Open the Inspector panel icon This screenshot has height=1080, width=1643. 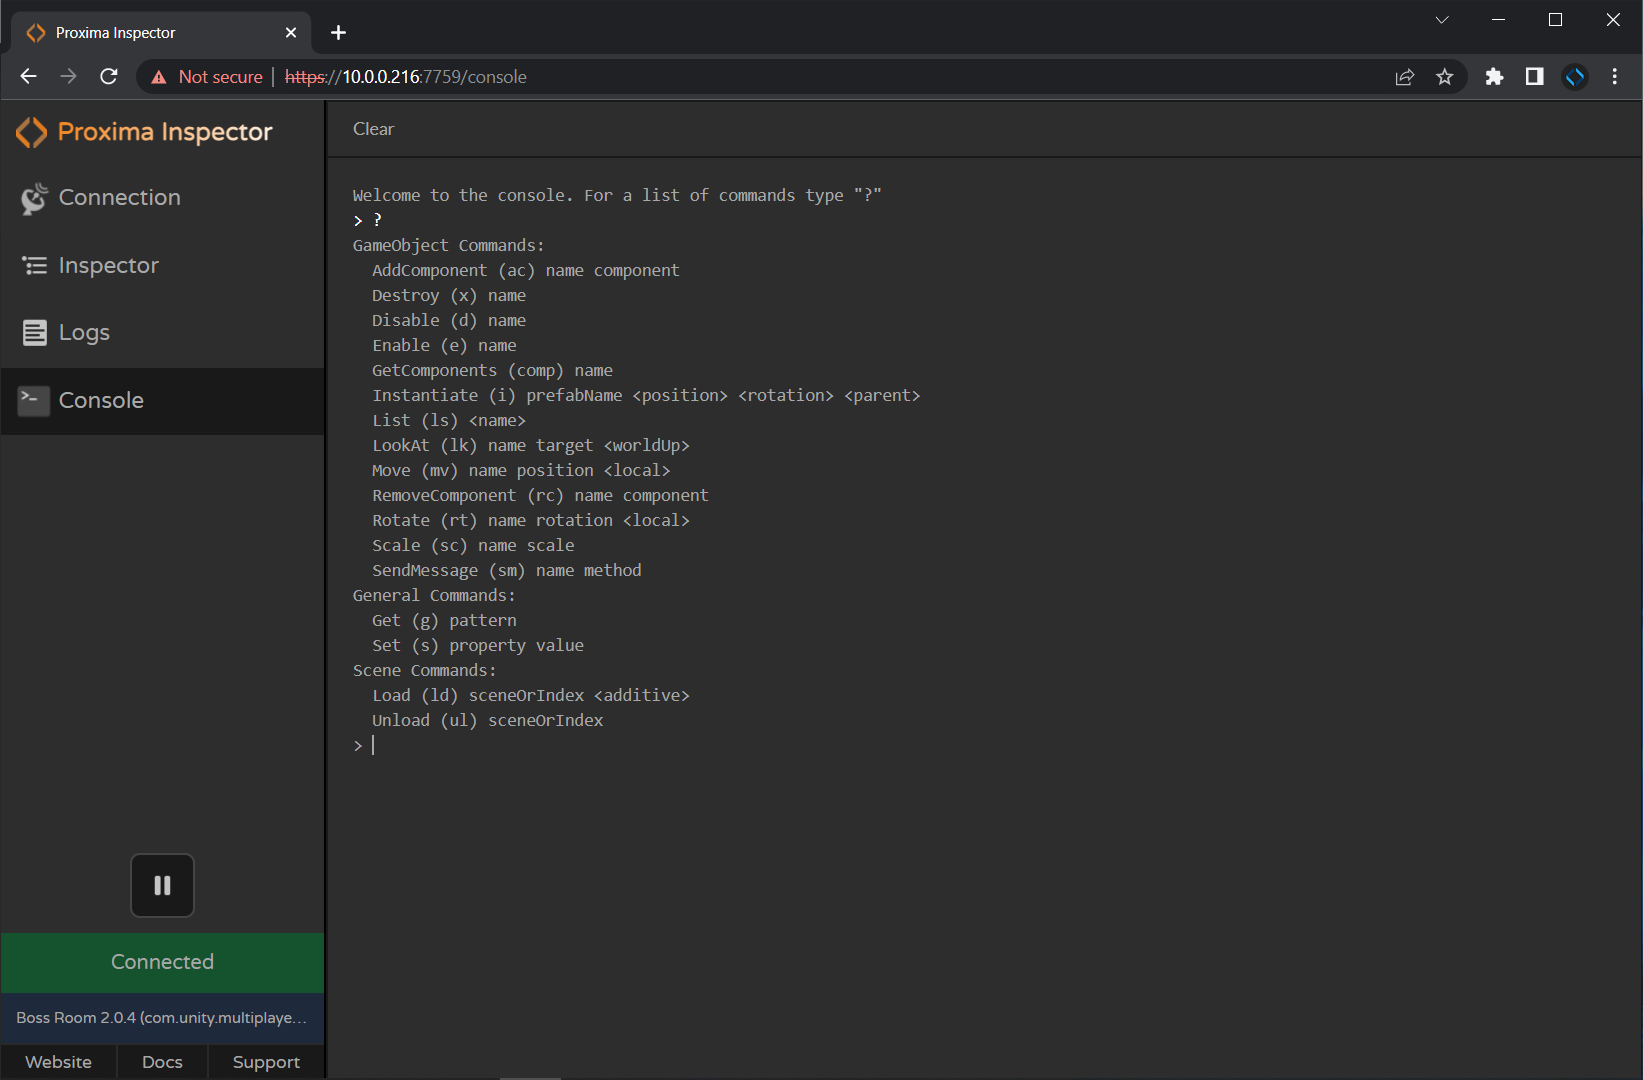(x=33, y=265)
